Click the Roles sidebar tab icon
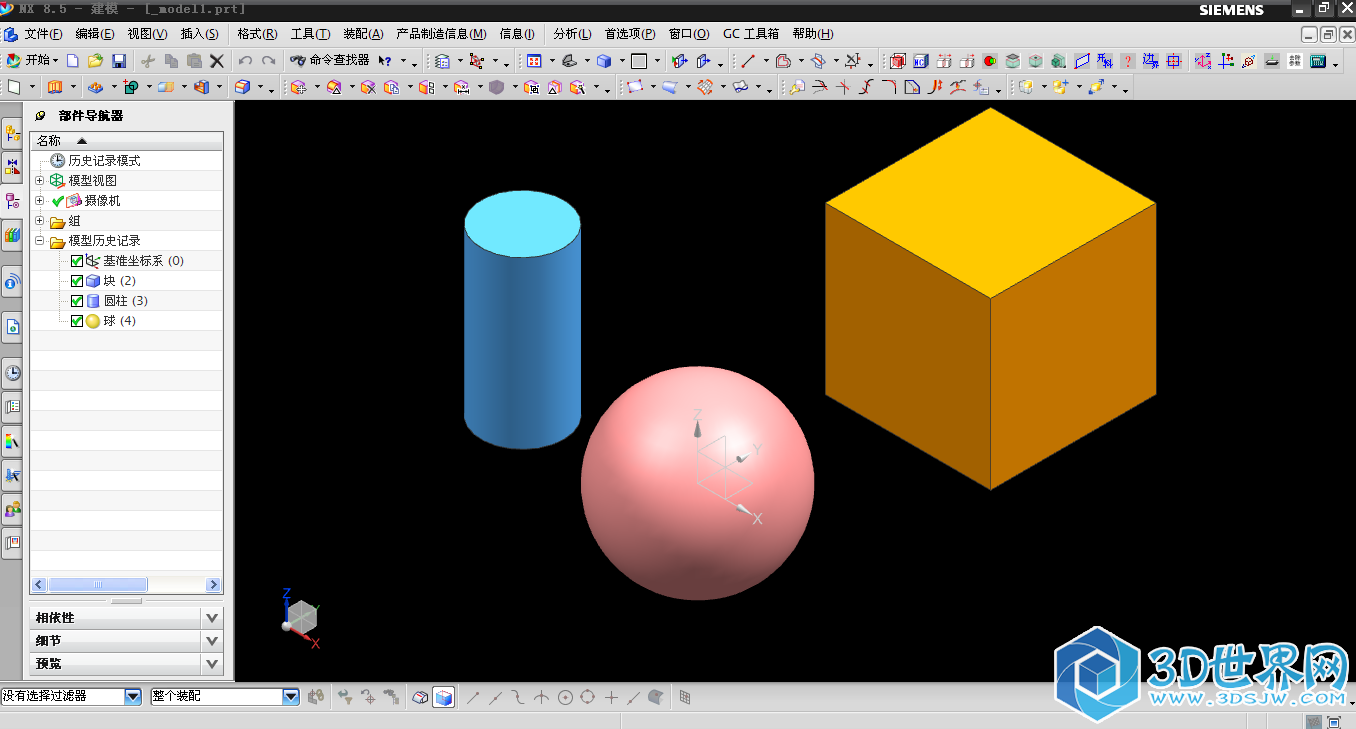 coord(13,510)
